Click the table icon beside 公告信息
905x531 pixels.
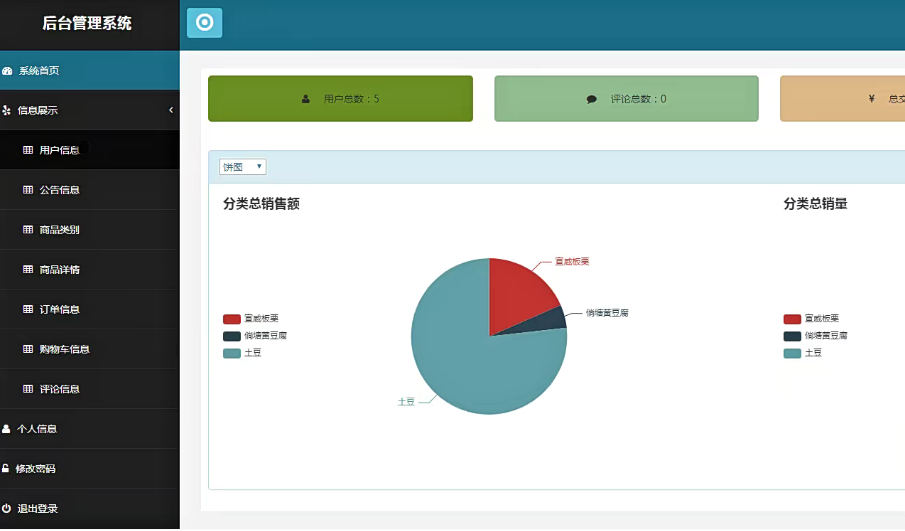click(x=28, y=190)
